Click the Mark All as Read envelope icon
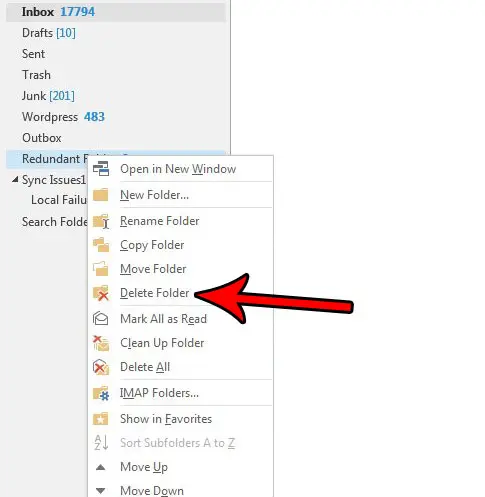Screen dimensions: 485x497 point(101,319)
